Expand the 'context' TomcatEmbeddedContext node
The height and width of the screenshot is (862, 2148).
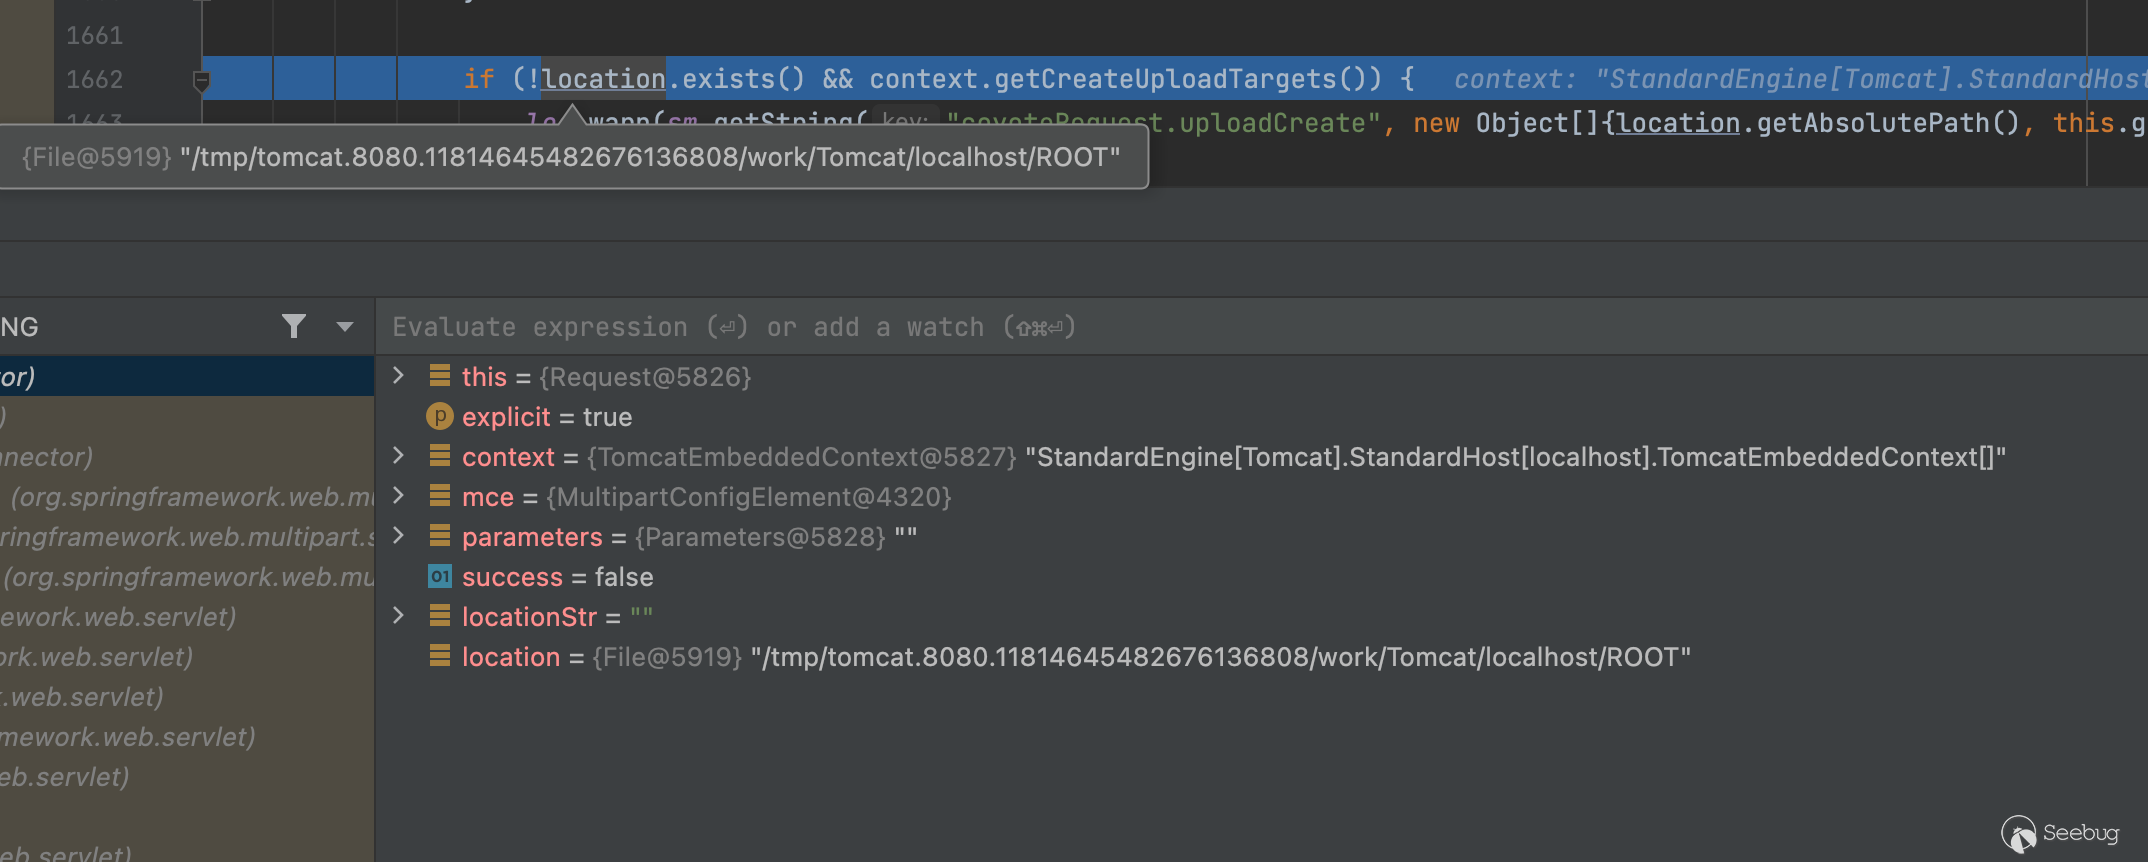point(398,456)
